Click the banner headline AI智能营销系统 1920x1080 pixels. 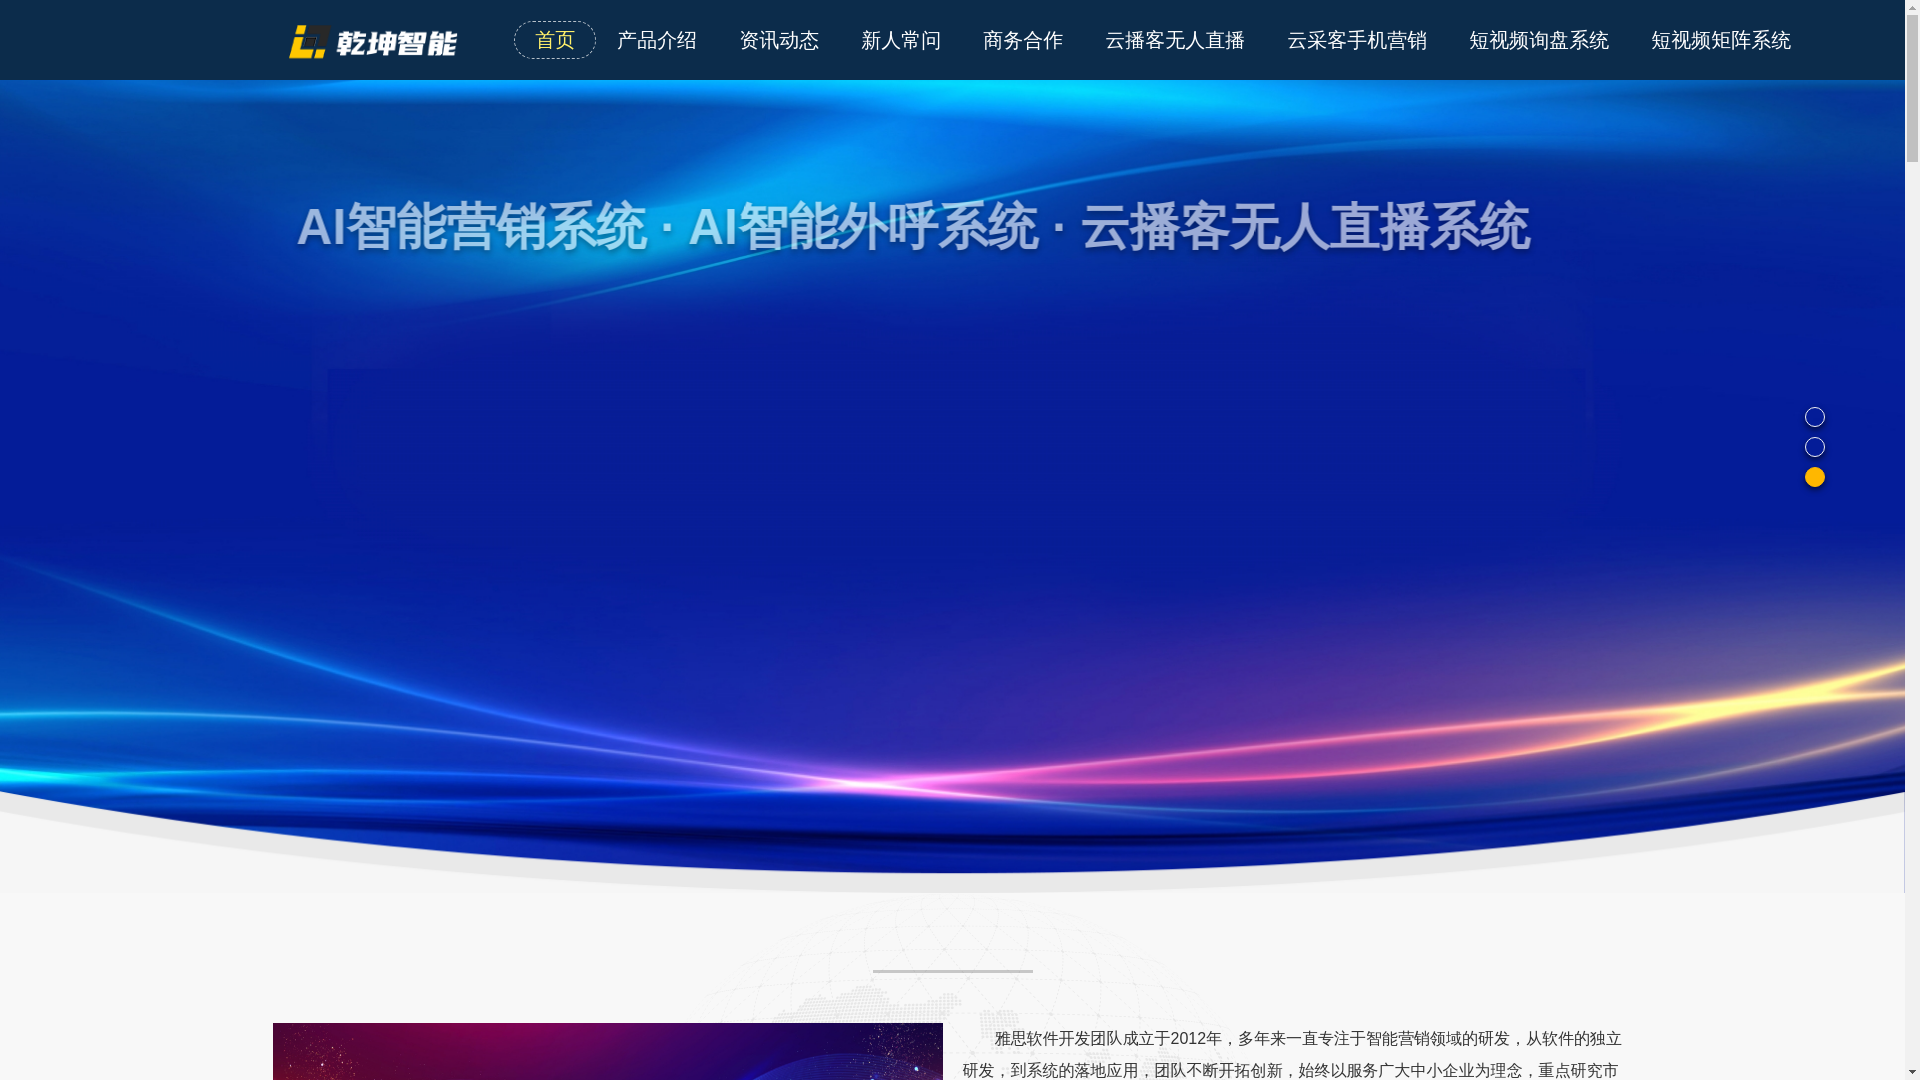click(x=471, y=227)
